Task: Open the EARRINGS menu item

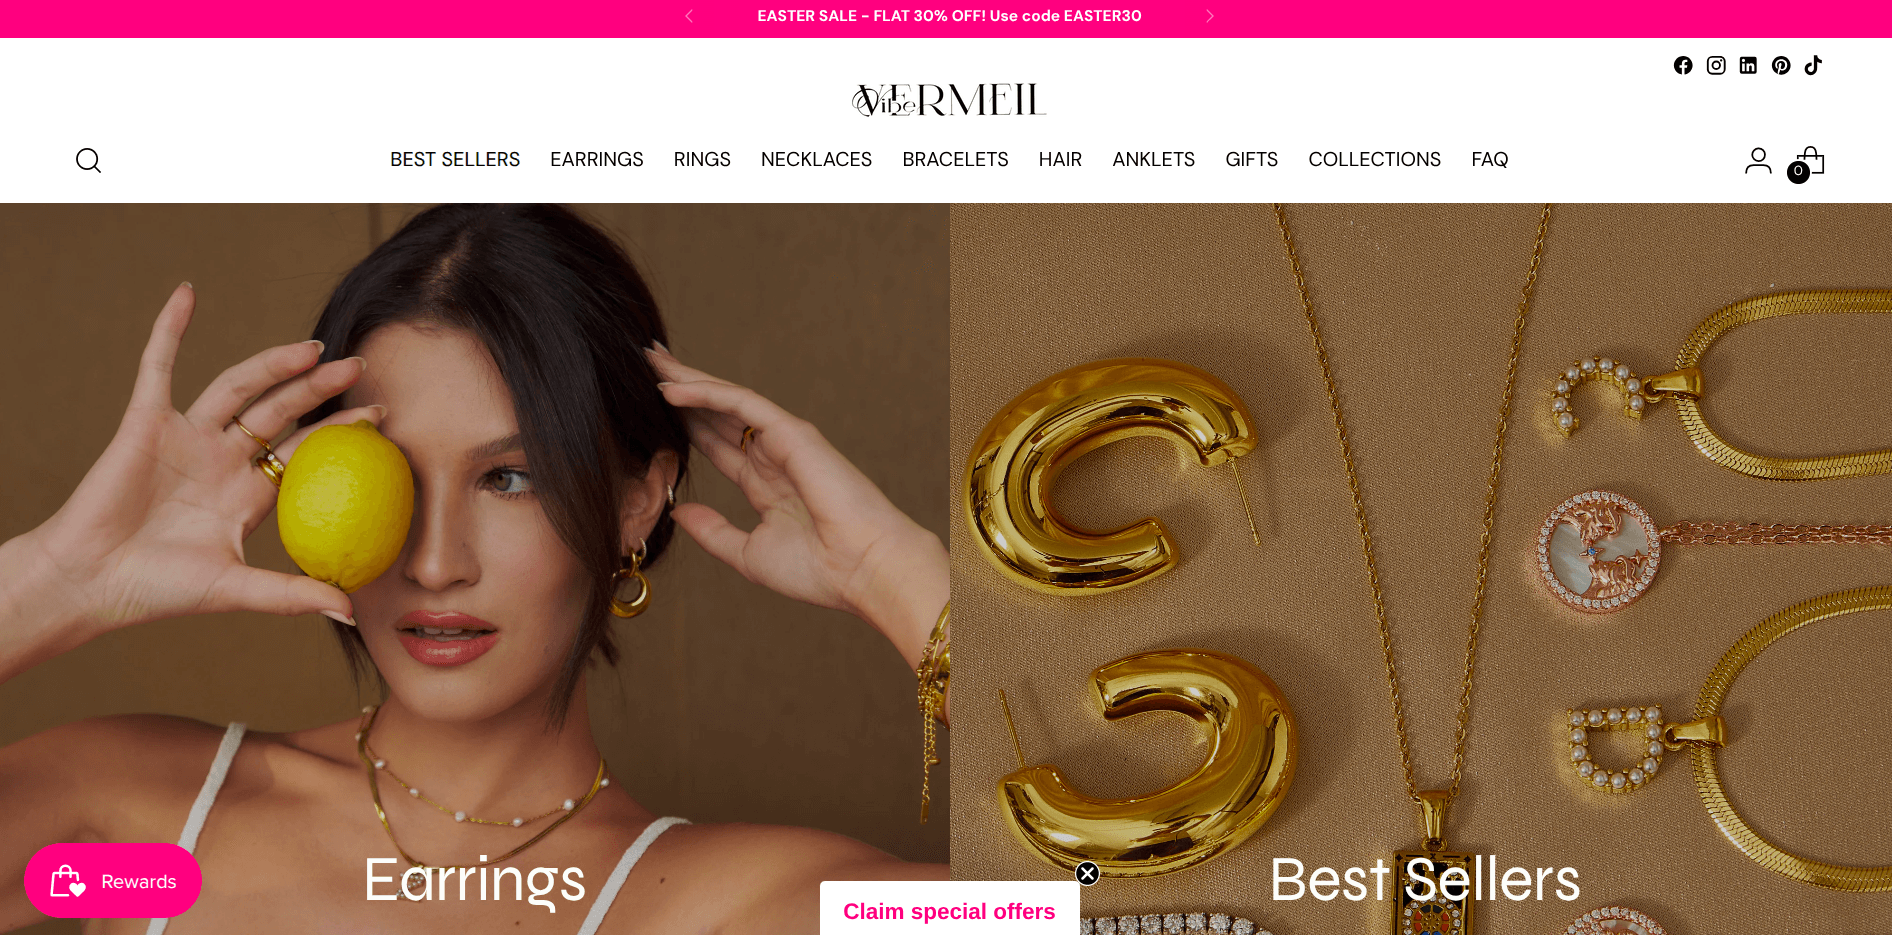Action: [x=597, y=160]
